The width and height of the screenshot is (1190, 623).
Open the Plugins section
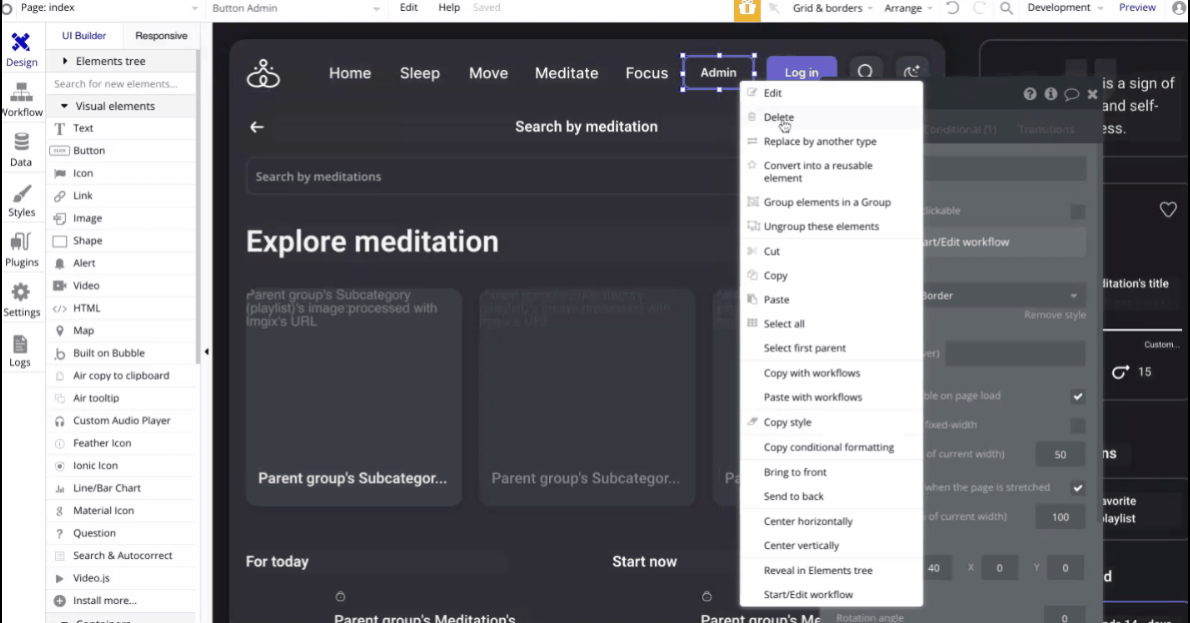point(21,248)
